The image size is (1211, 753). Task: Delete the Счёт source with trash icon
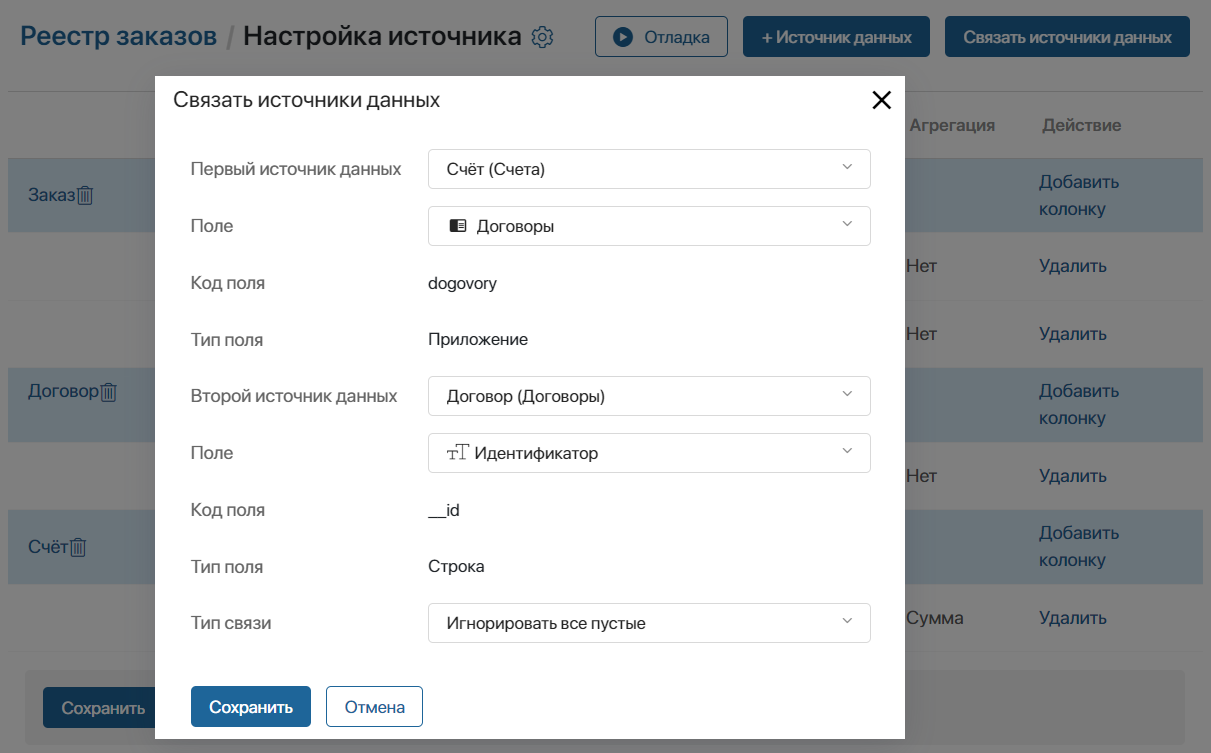(78, 547)
